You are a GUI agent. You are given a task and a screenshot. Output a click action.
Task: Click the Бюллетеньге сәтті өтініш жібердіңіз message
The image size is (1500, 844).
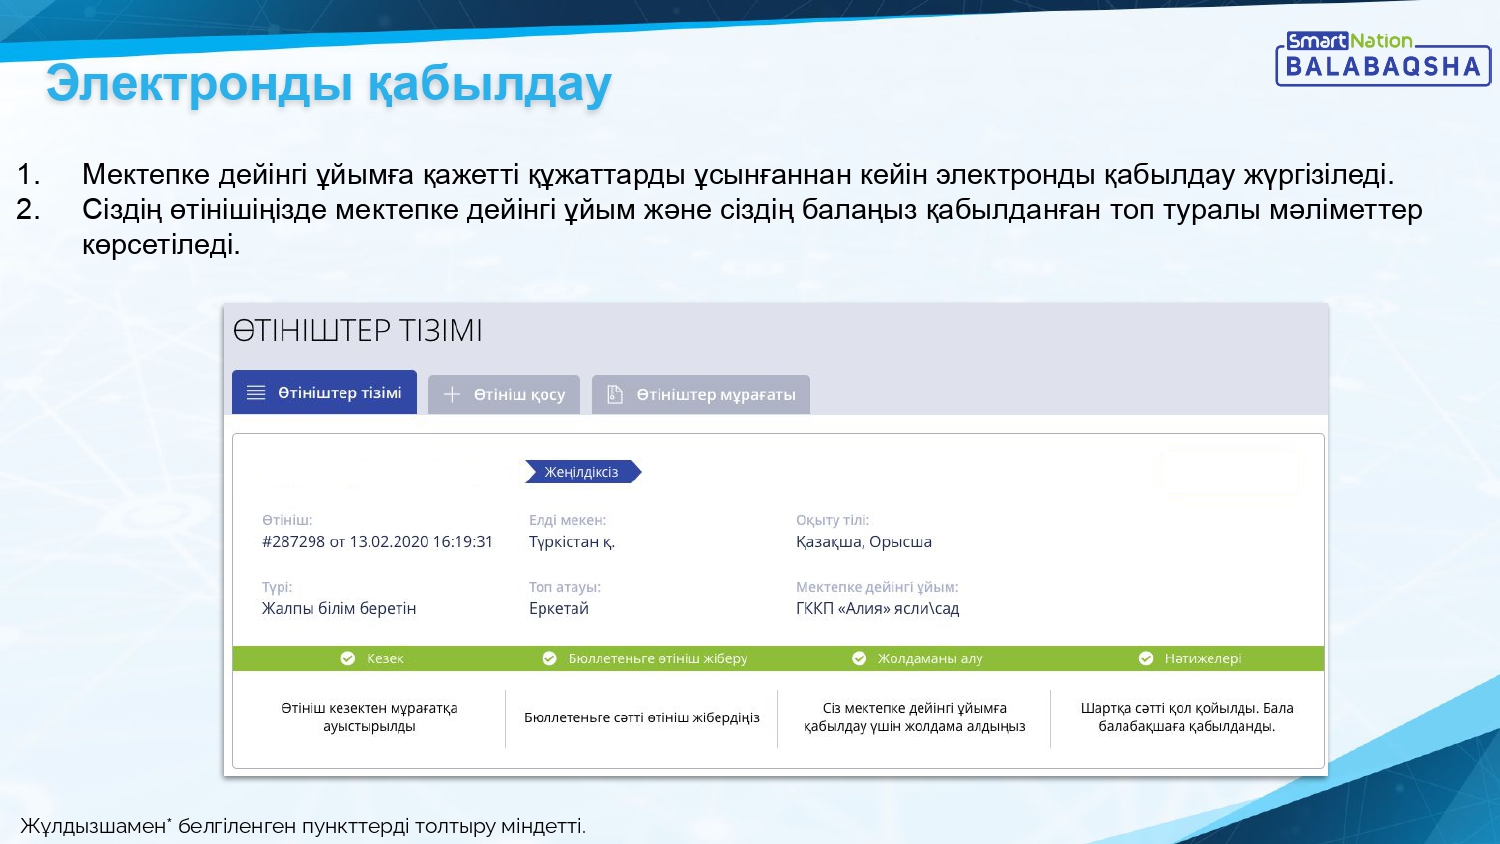click(642, 717)
